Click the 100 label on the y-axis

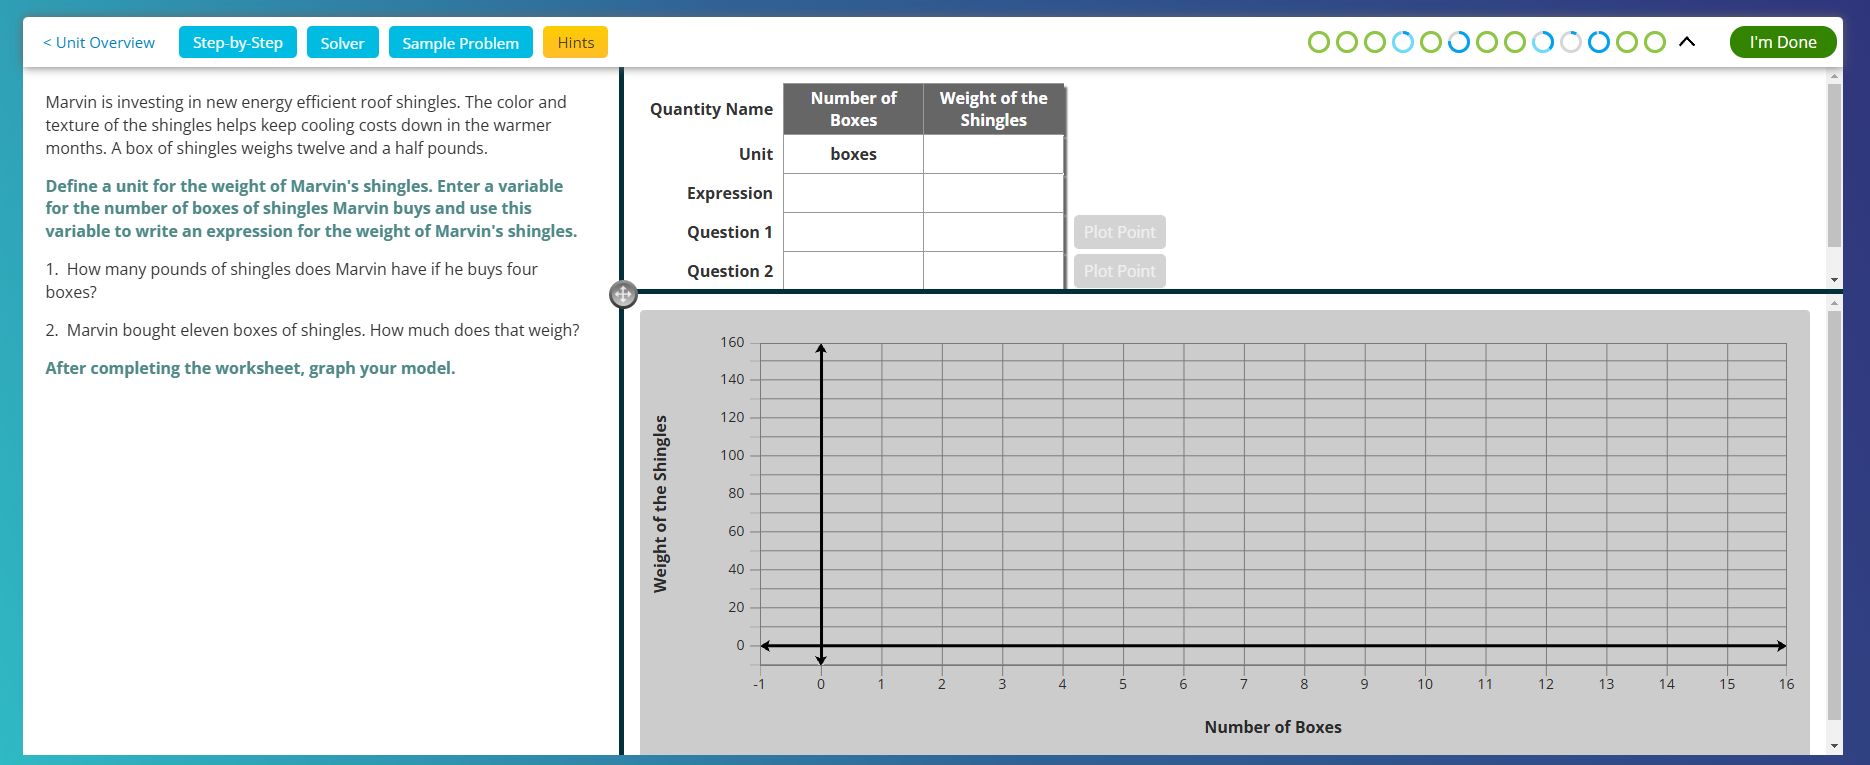pos(732,455)
